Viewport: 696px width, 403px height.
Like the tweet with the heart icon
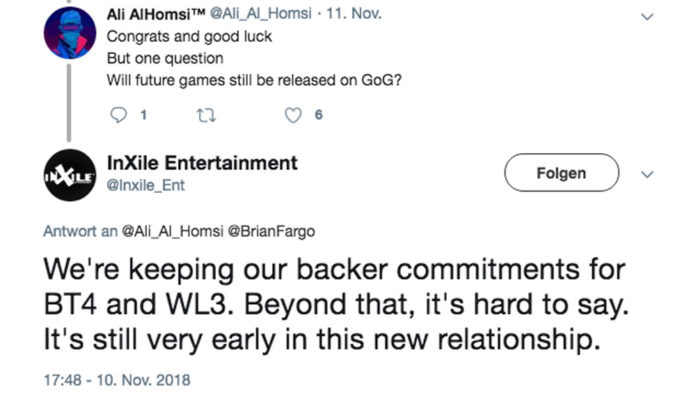(x=295, y=115)
